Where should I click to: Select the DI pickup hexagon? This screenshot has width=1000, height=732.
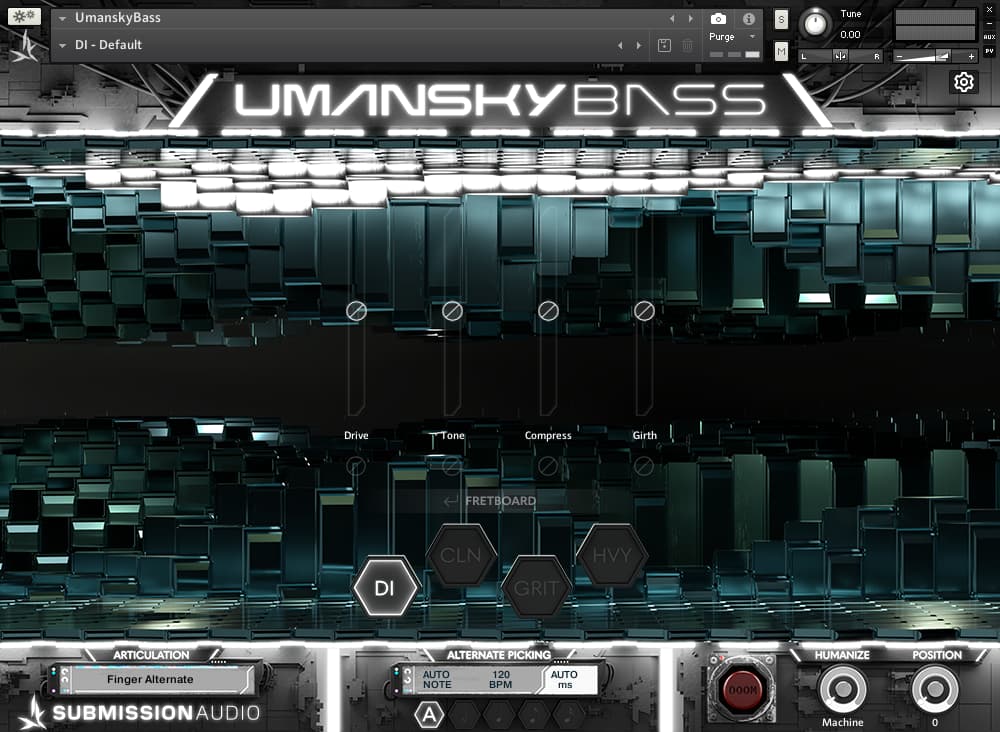pos(384,587)
